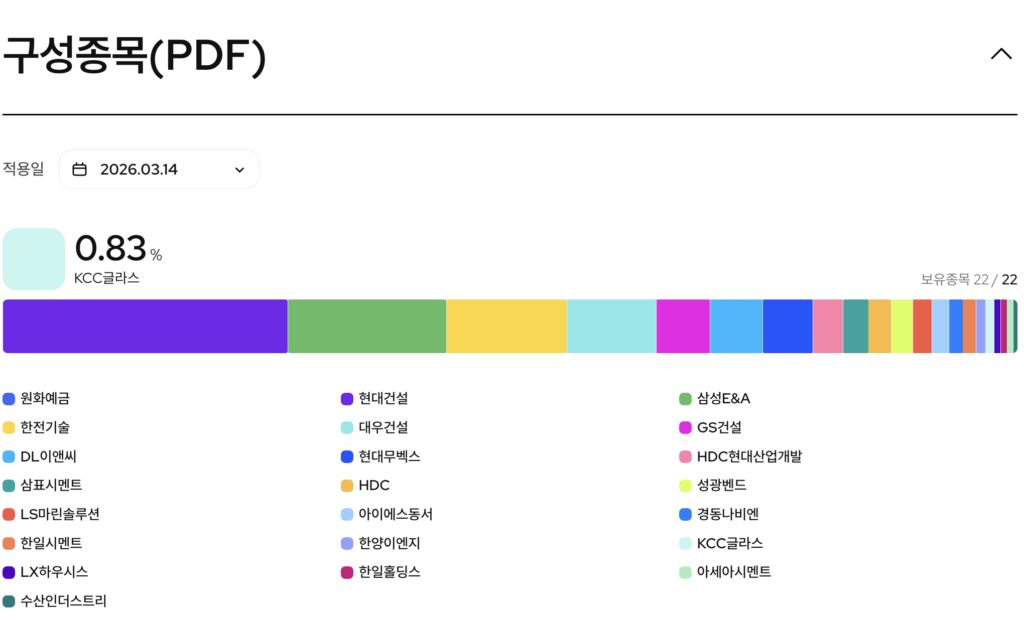Image resolution: width=1024 pixels, height=620 pixels.
Task: Click the pink dot beside HDC현대산업개발
Action: point(685,457)
